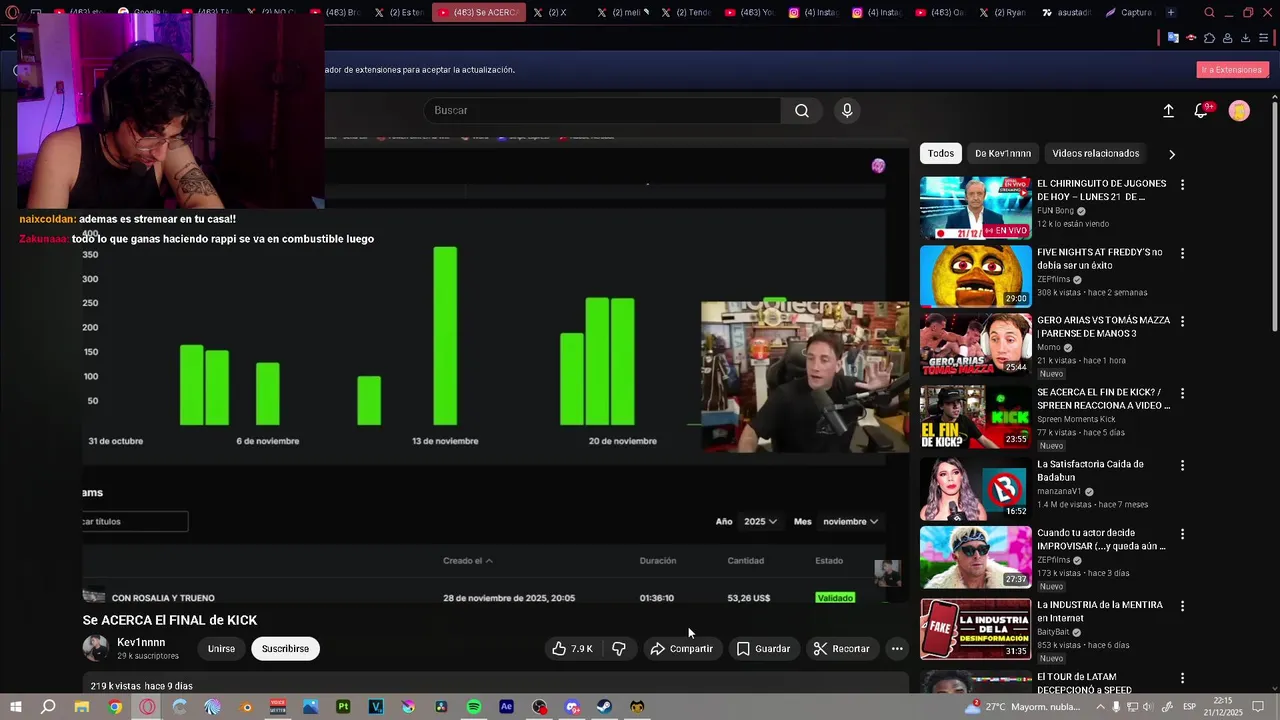Open options for Se acerca el fin de Kick
The height and width of the screenshot is (720, 1280).
[1182, 394]
